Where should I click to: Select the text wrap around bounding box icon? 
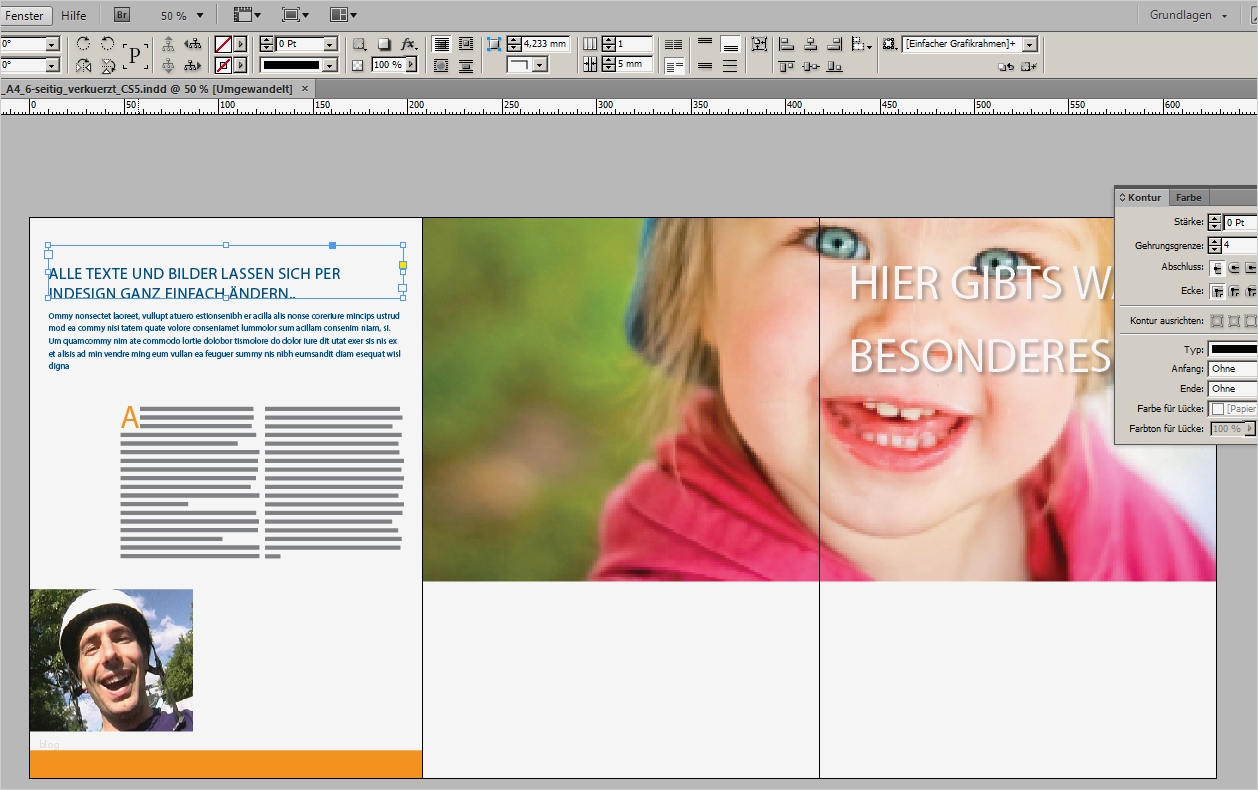click(466, 44)
